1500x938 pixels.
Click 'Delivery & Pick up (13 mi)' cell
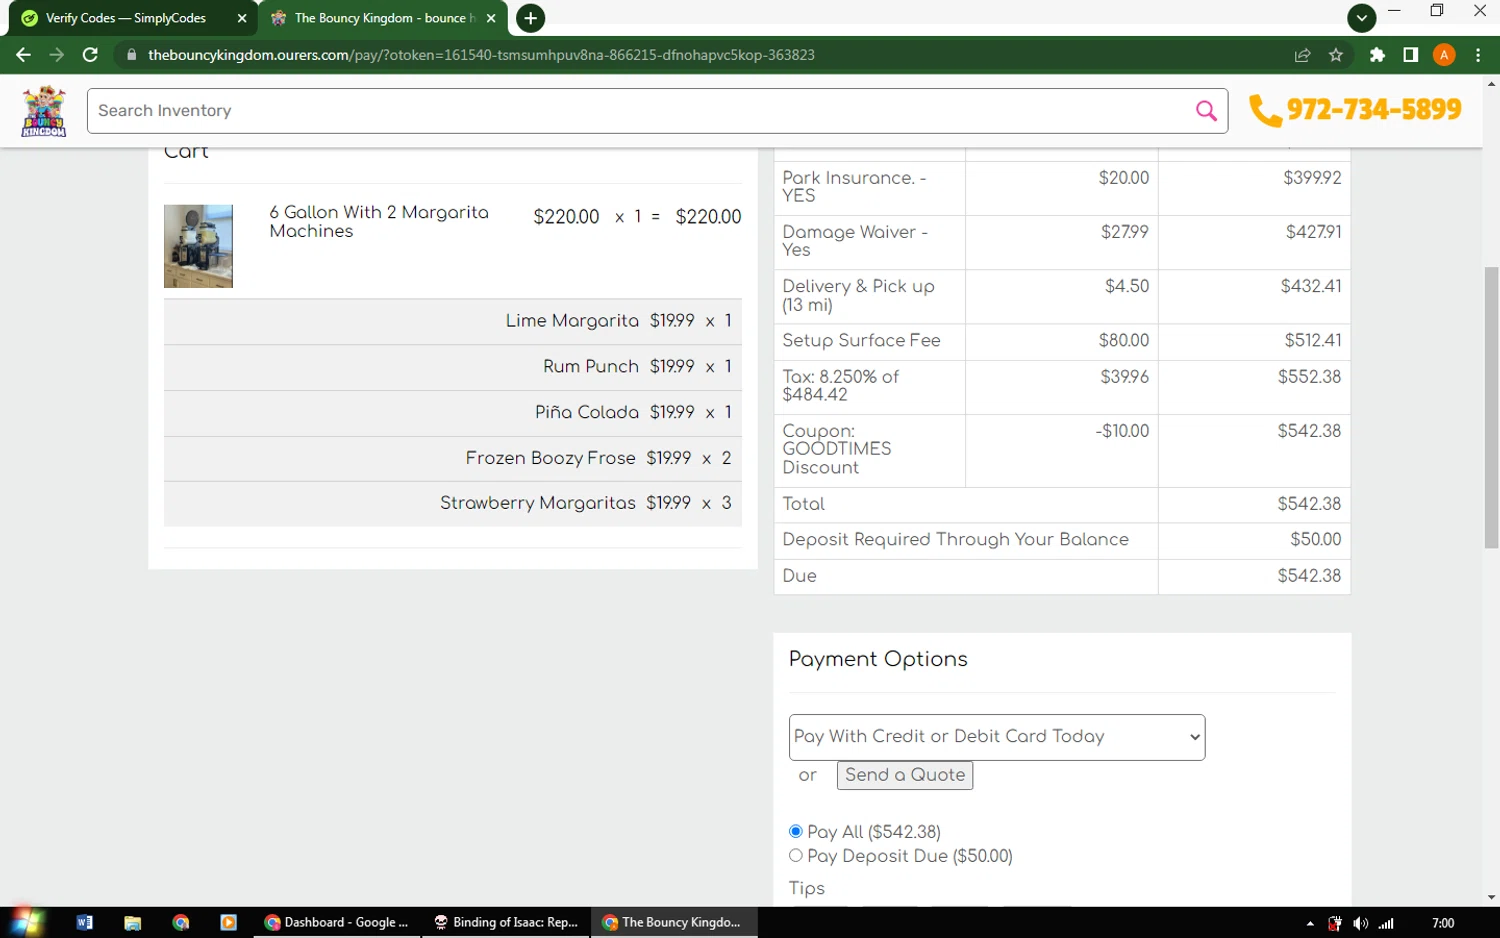870,296
